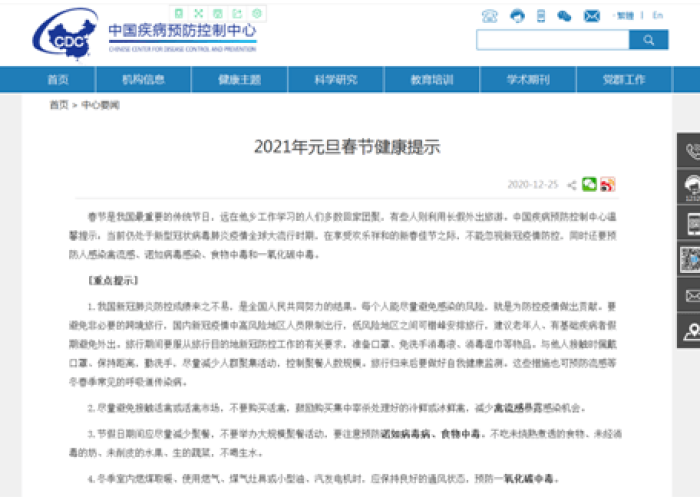
Task: Open the 首页 navigation tab
Action: pos(58,80)
